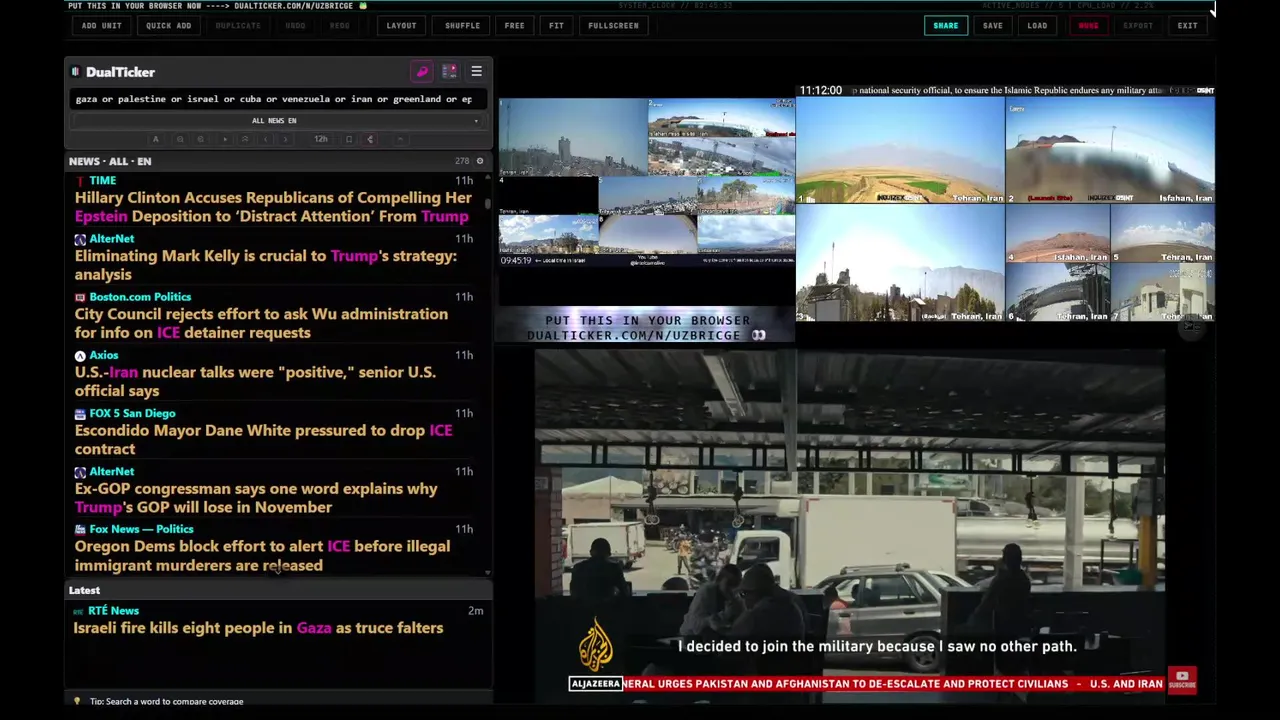Click the SHARE button
This screenshot has height=720, width=1280.
pyautogui.click(x=945, y=26)
